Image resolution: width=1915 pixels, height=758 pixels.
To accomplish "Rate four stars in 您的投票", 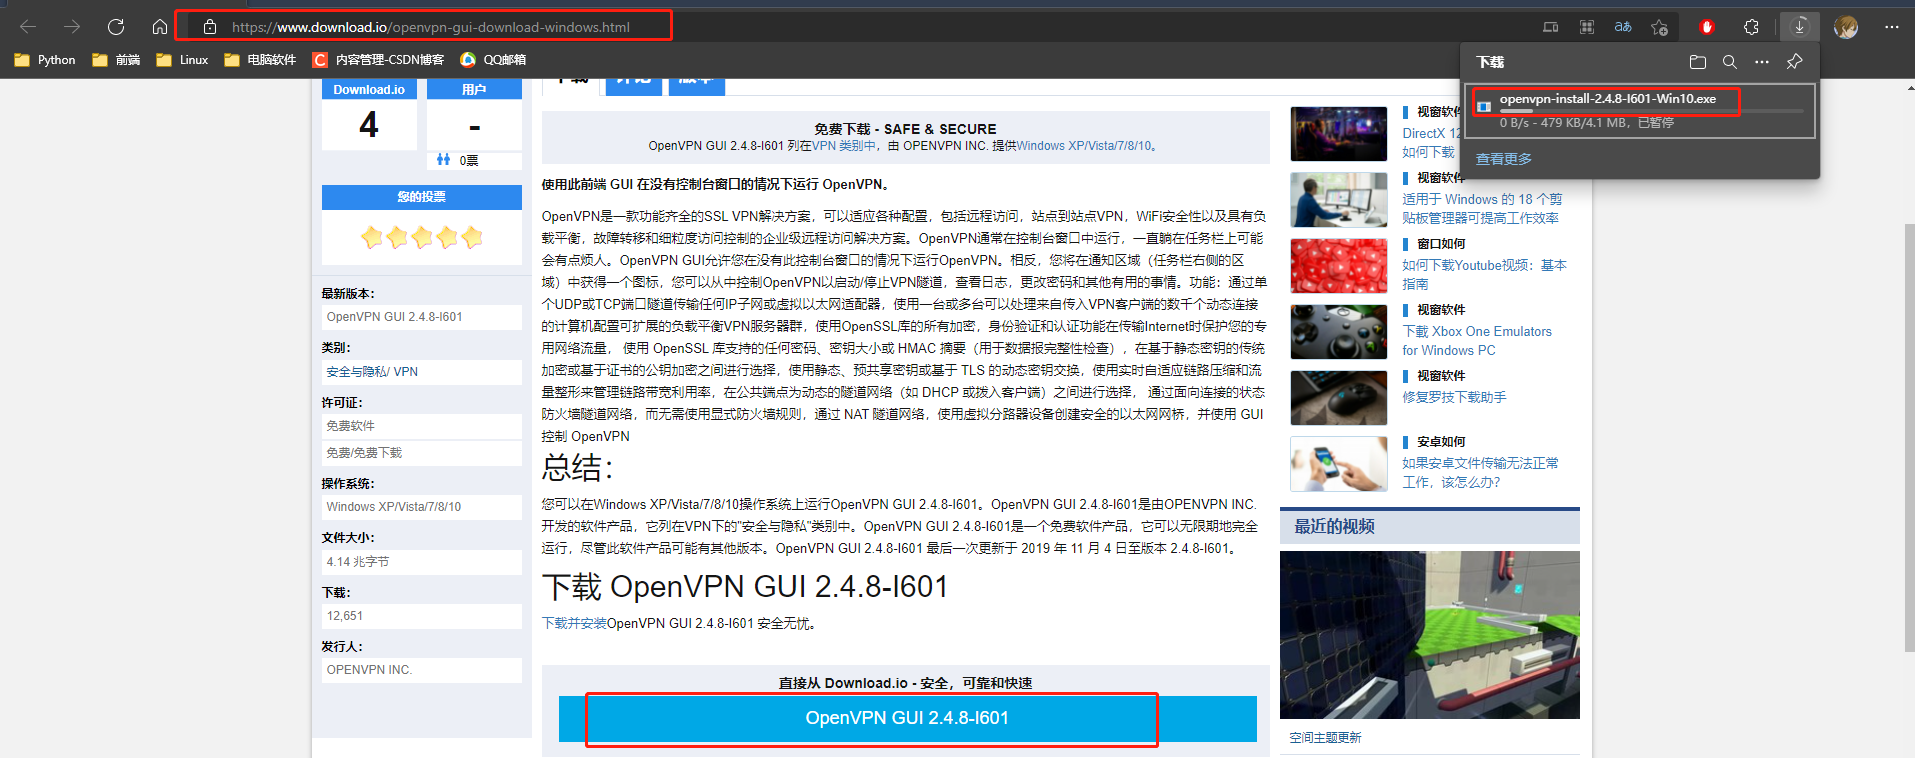I will click(447, 237).
